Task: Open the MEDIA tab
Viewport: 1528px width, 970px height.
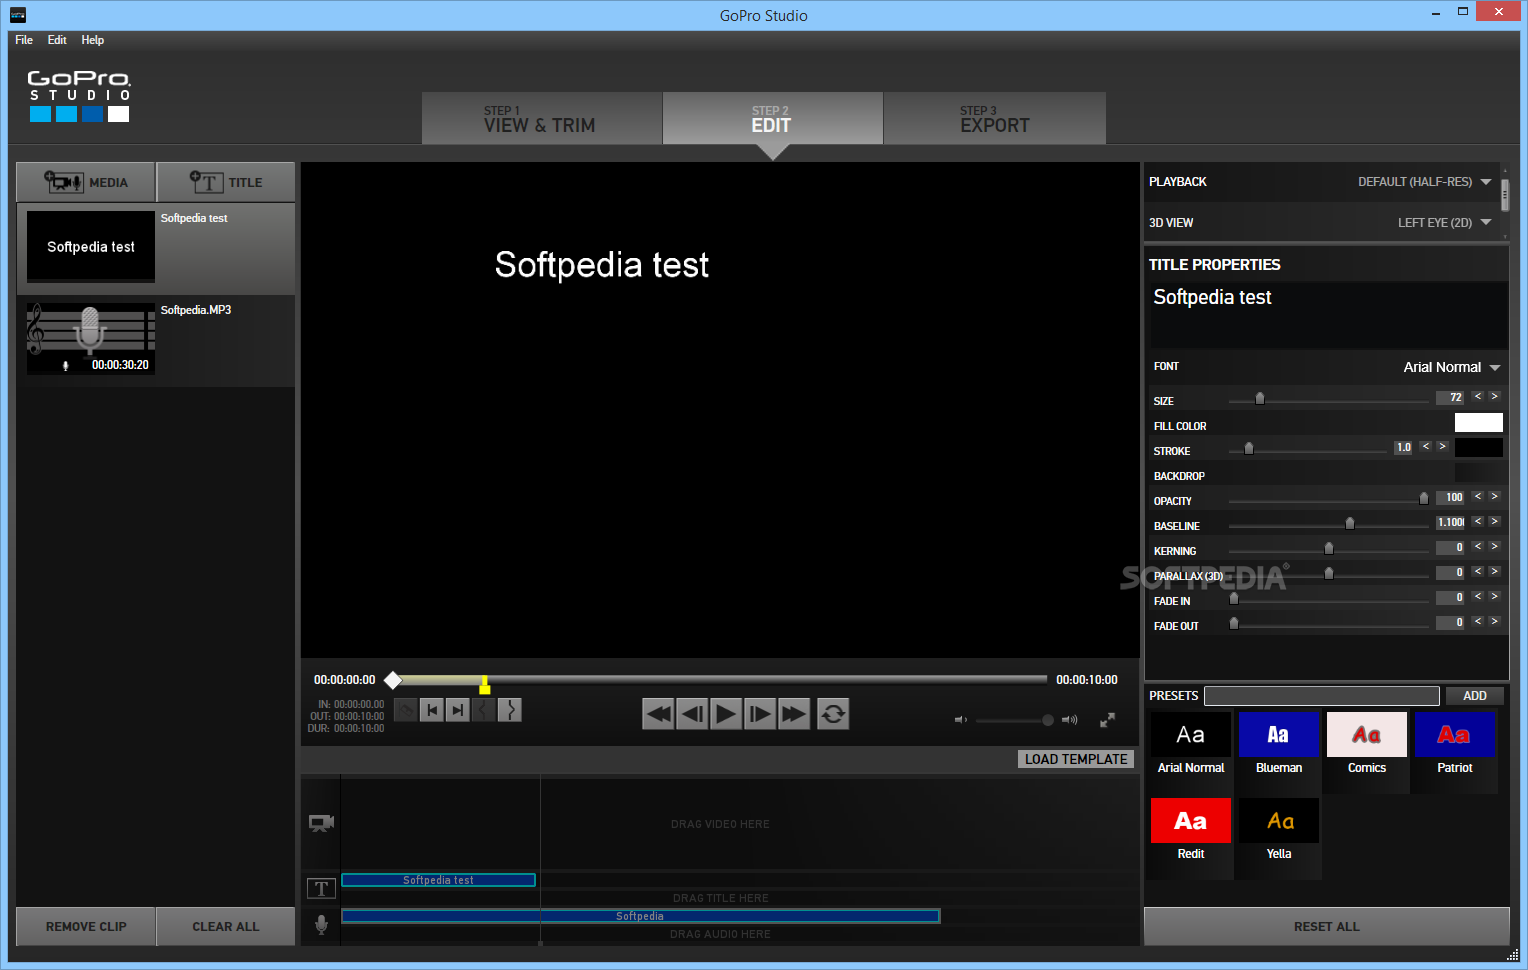Action: coord(86,182)
